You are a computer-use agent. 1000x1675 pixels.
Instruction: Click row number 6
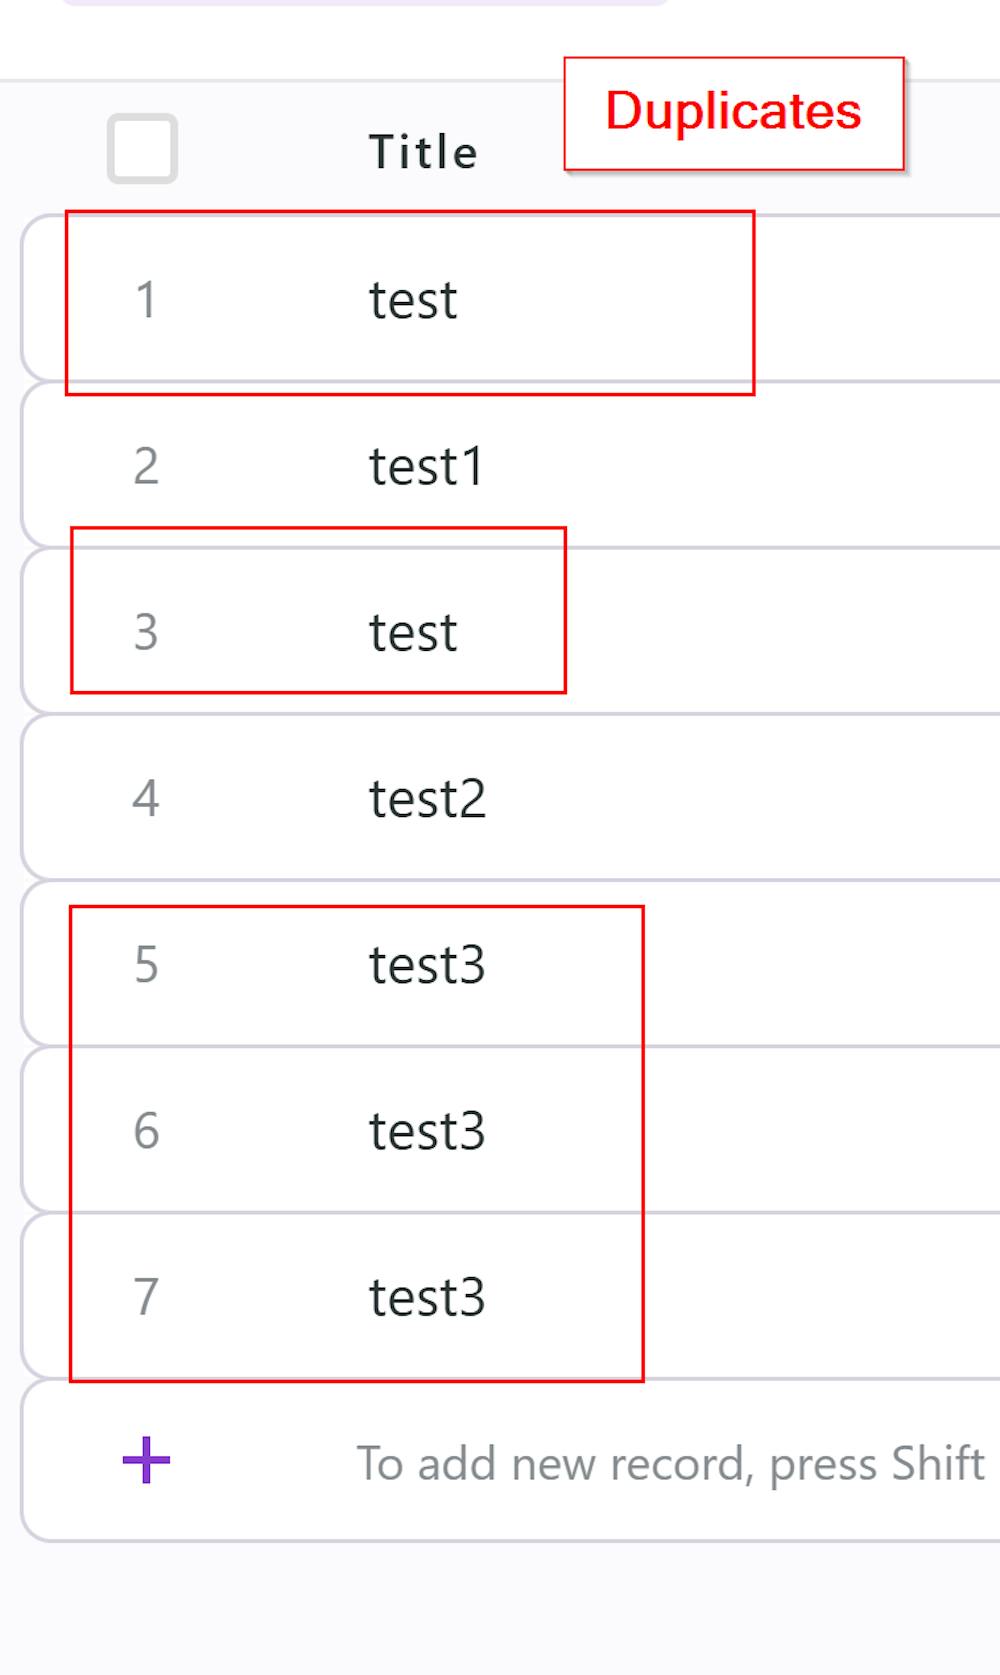coord(146,1130)
